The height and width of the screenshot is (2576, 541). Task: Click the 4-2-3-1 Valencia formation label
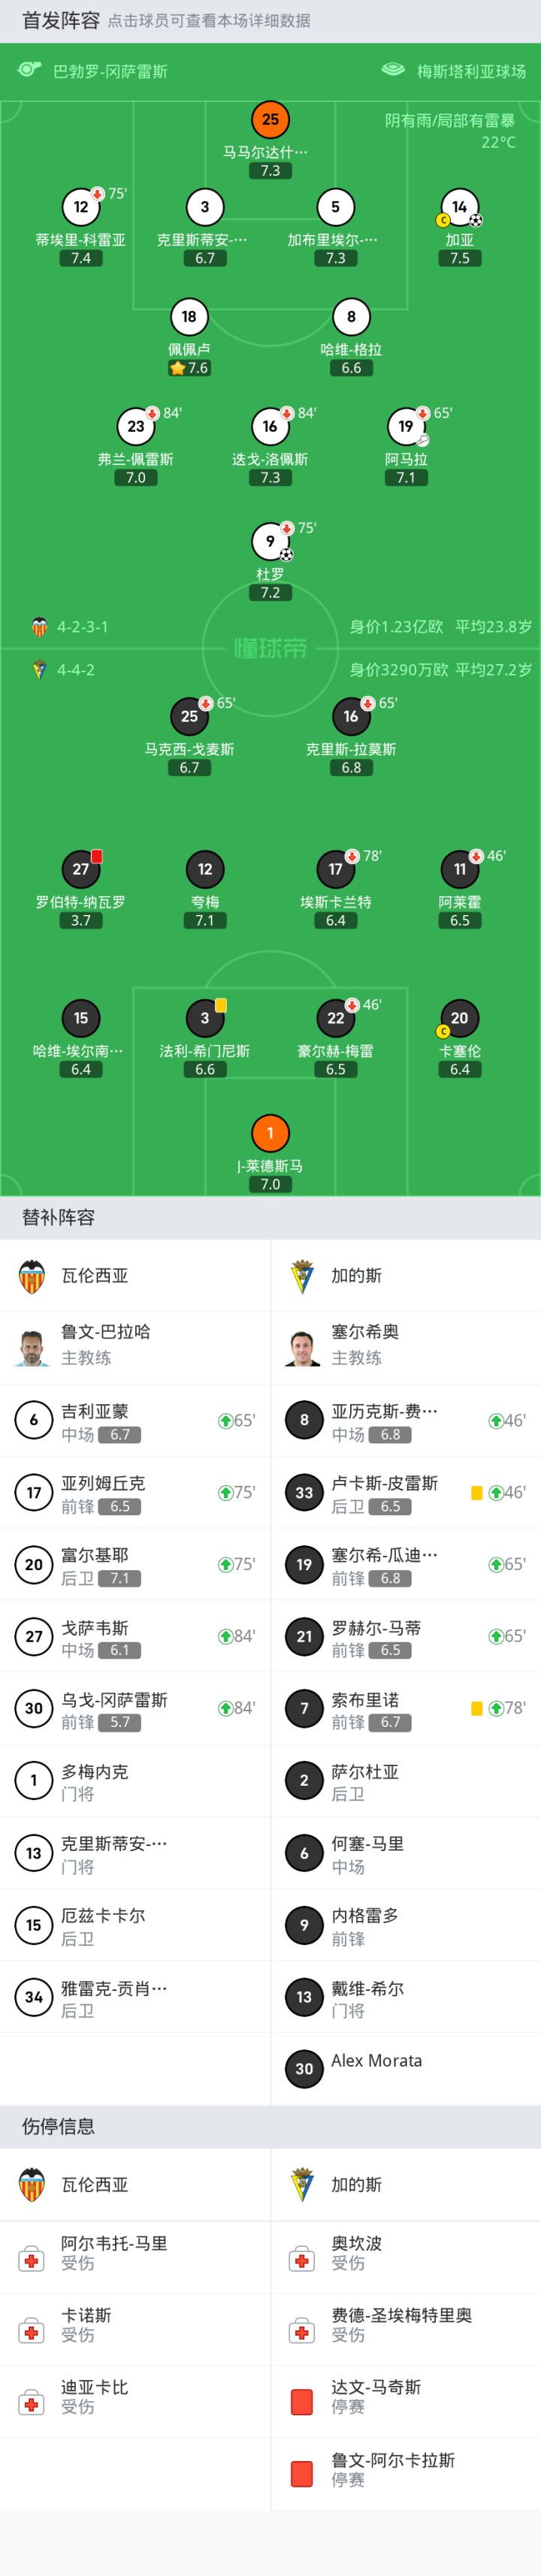coord(82,627)
